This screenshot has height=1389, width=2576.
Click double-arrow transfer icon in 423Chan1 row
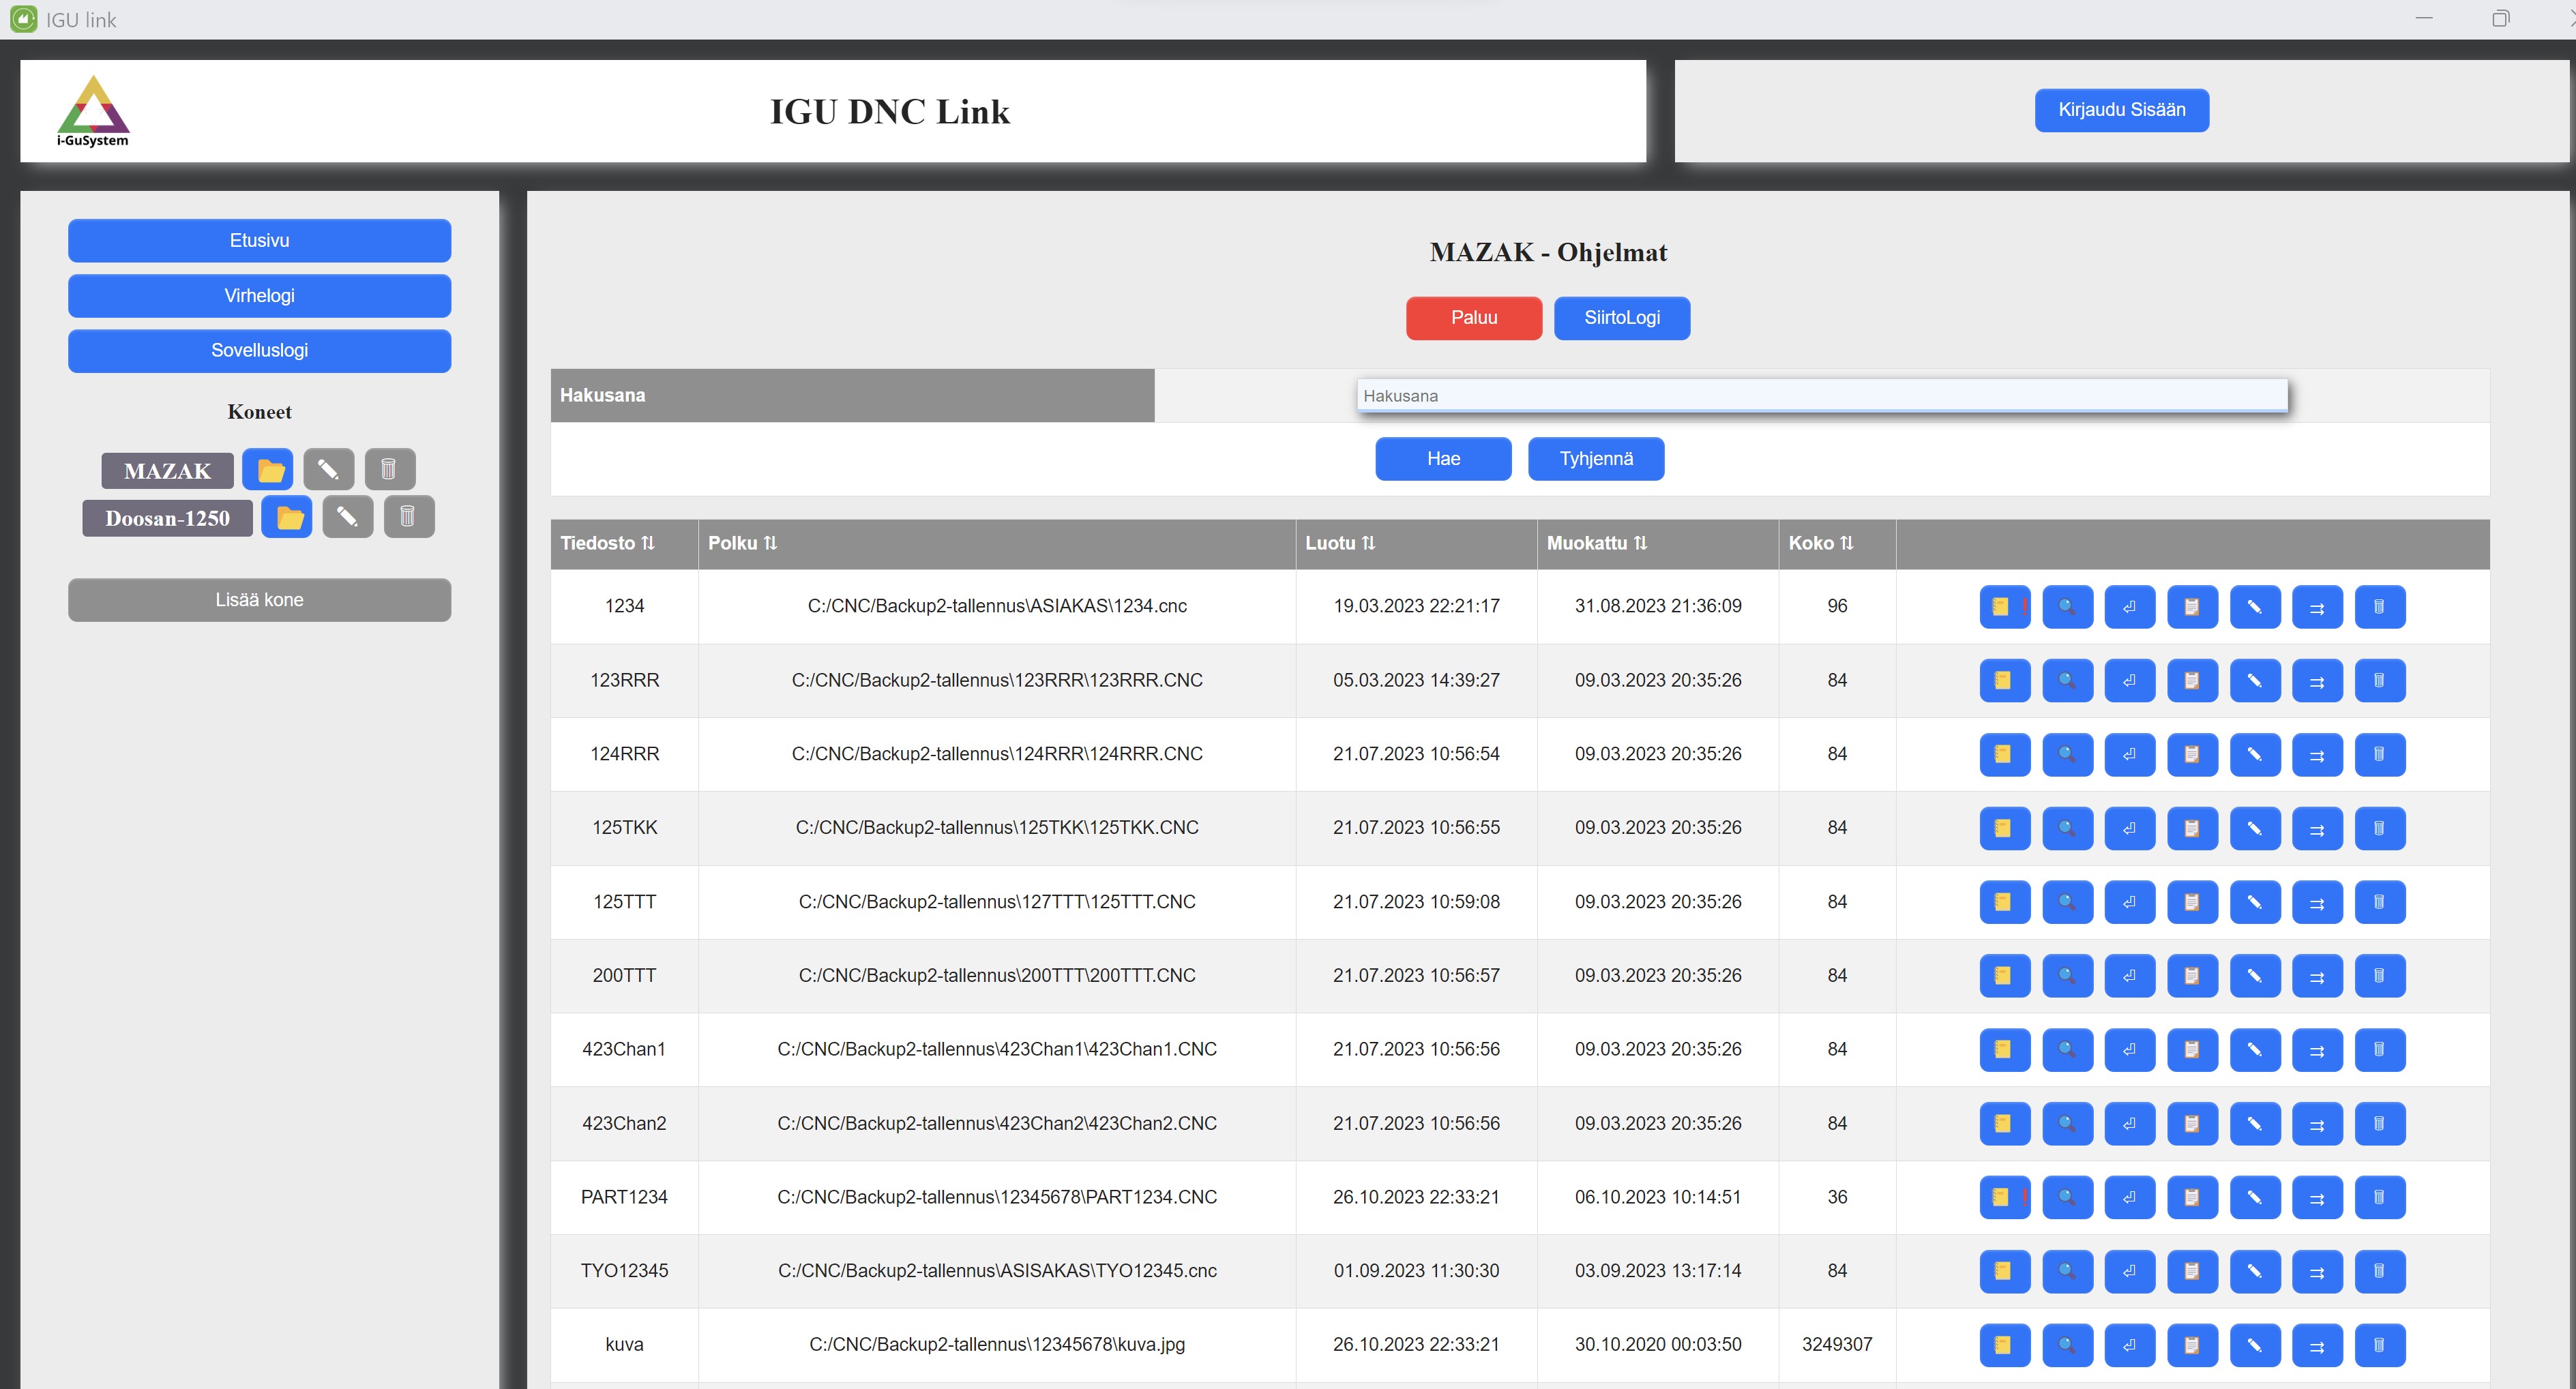coord(2317,1050)
